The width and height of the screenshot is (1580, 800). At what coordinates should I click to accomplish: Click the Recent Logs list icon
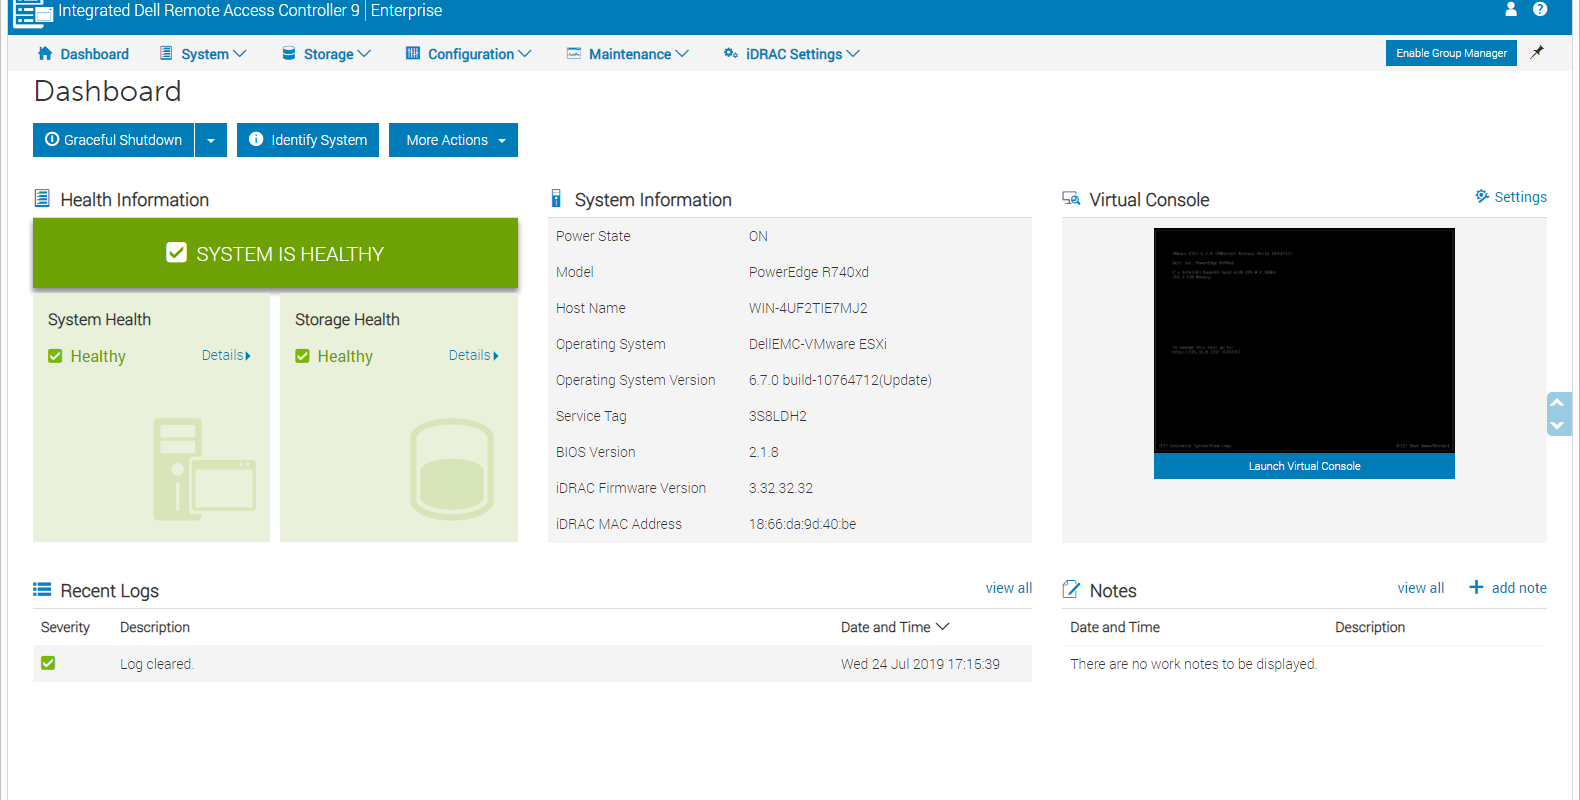(42, 589)
